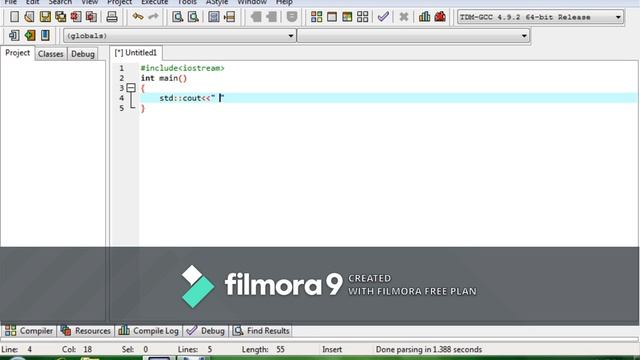Select the Untitled1 editor tab
The height and width of the screenshot is (360, 640).
click(136, 53)
